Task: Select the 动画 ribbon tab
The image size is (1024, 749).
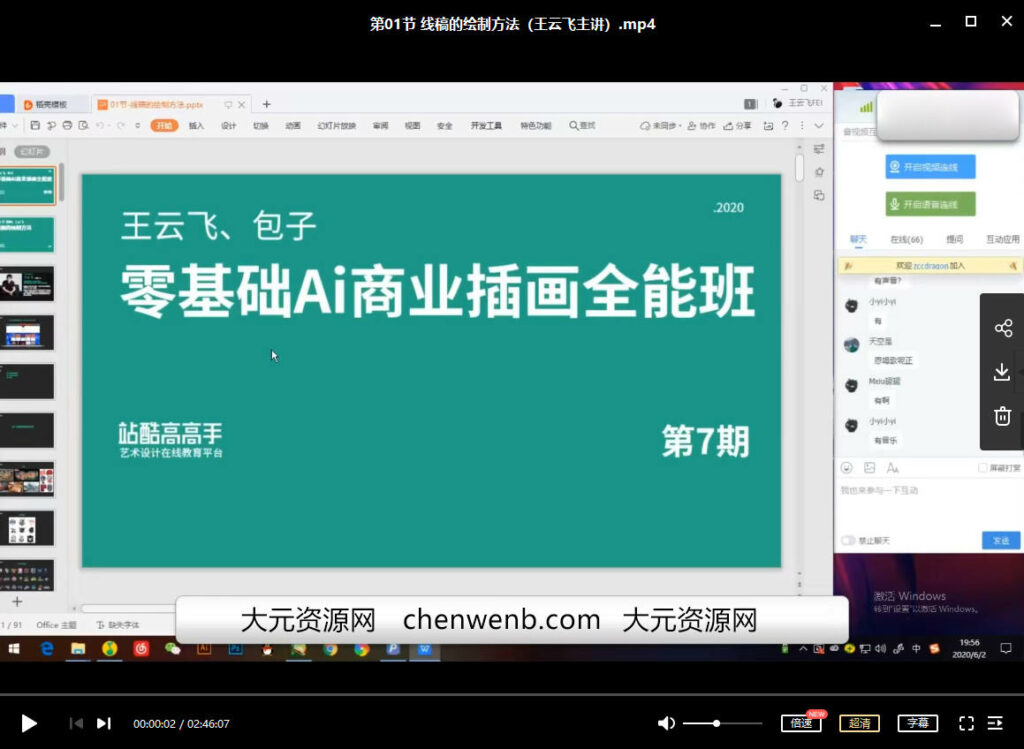Action: coord(293,125)
